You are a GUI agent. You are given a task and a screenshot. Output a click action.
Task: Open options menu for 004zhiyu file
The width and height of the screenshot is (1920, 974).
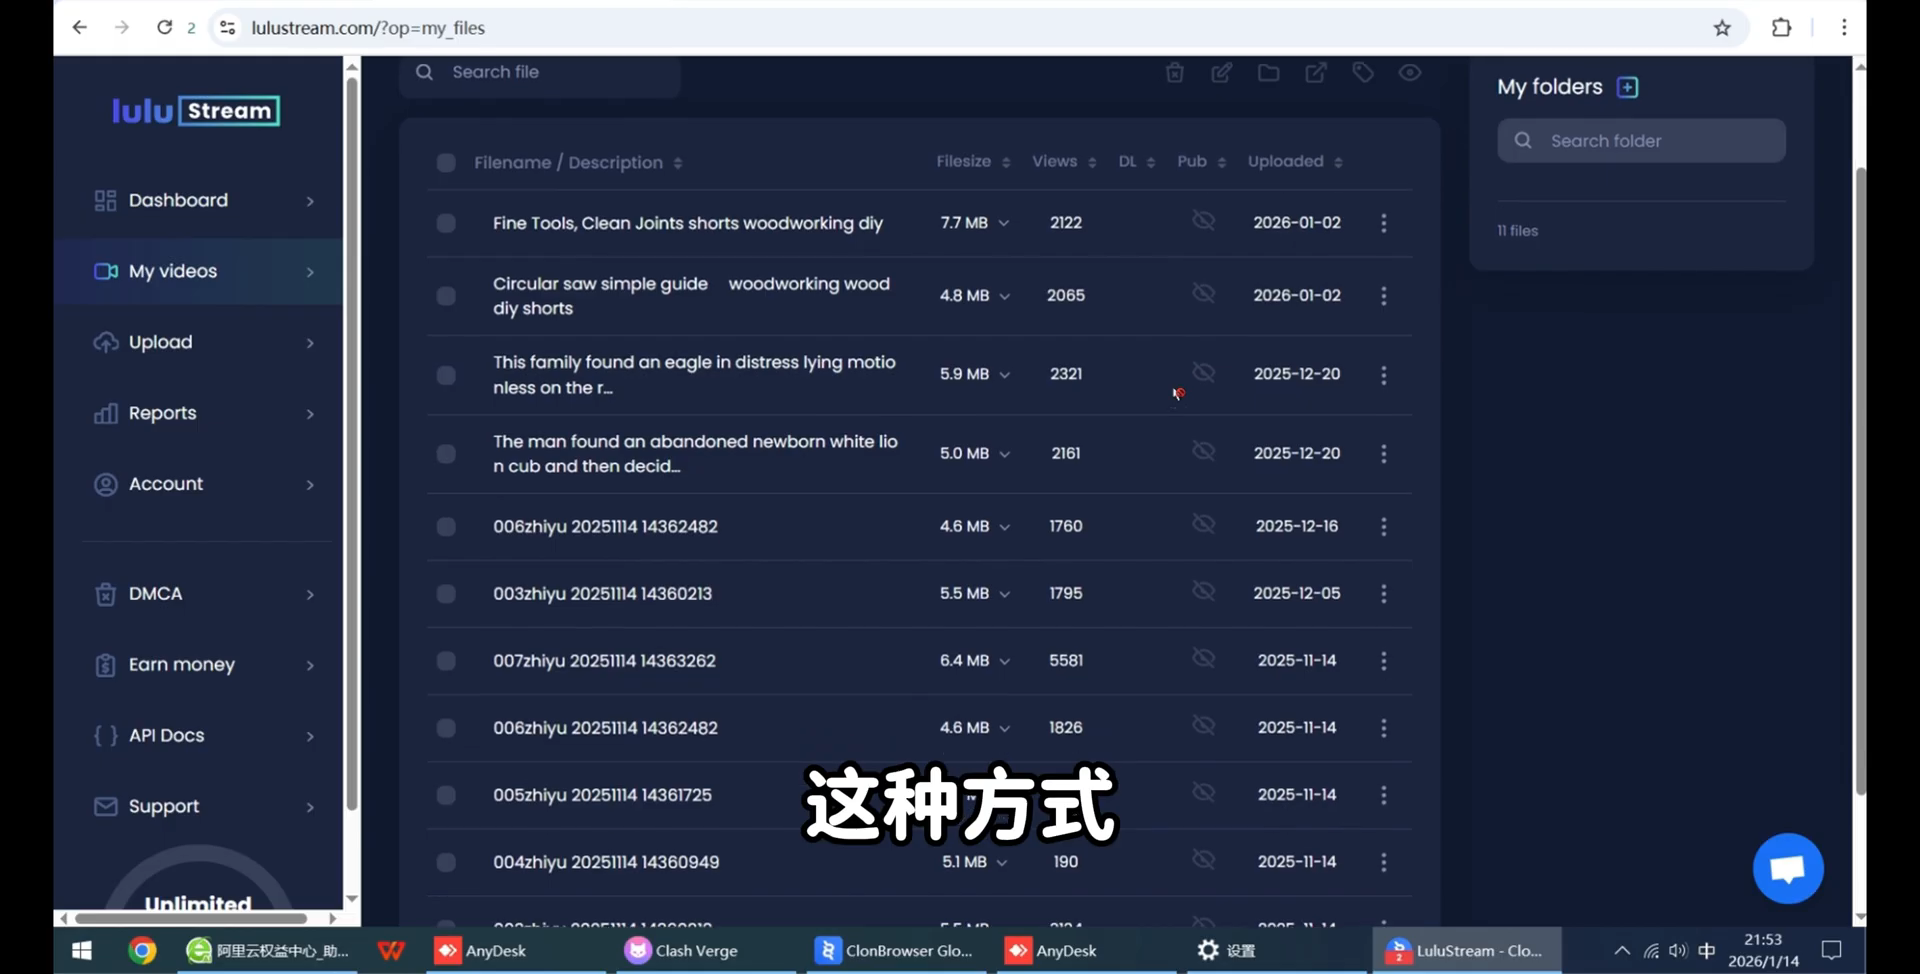click(x=1384, y=862)
